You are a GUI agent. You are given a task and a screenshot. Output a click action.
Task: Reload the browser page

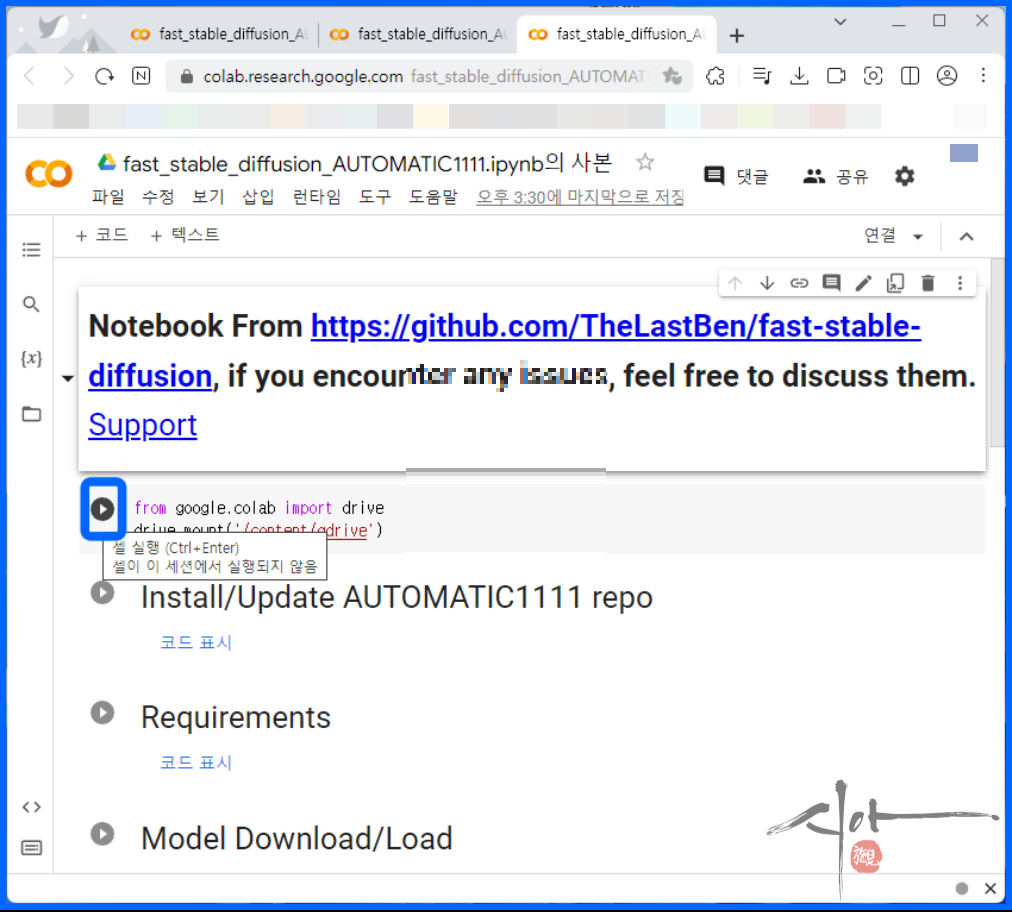[104, 77]
